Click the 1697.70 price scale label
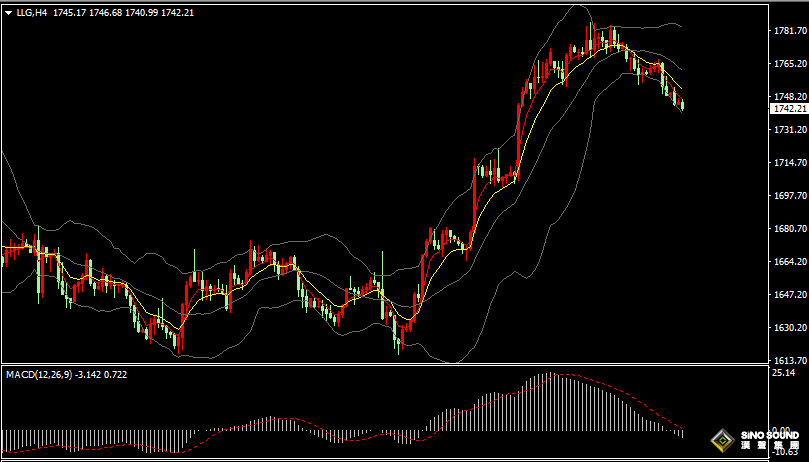 click(789, 196)
